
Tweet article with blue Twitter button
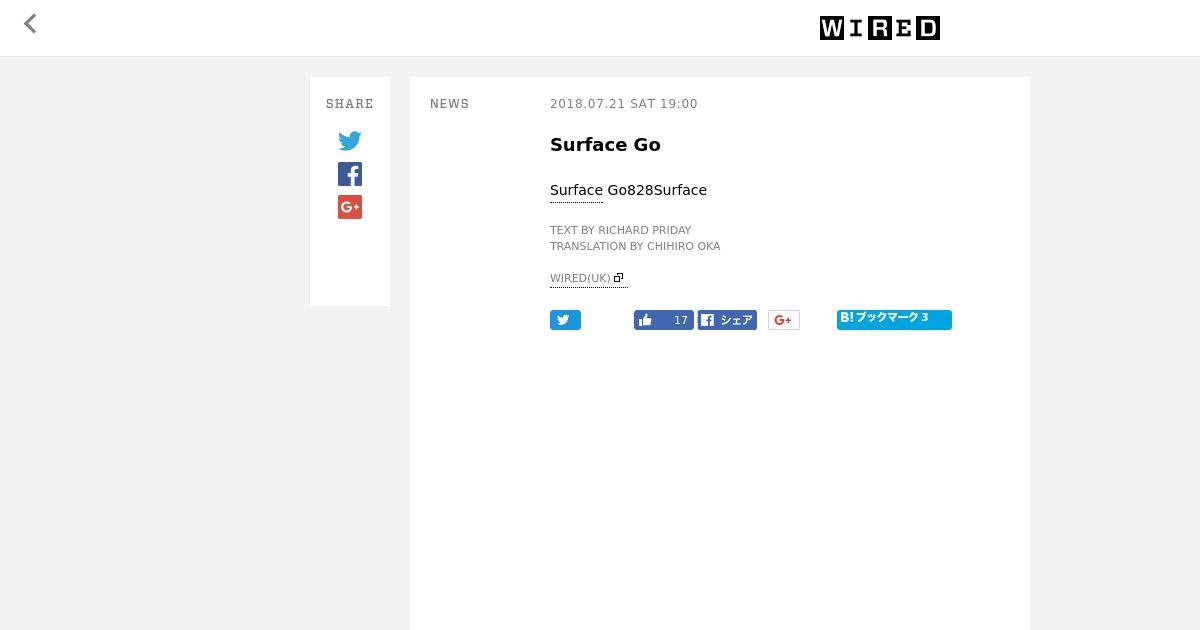(565, 320)
